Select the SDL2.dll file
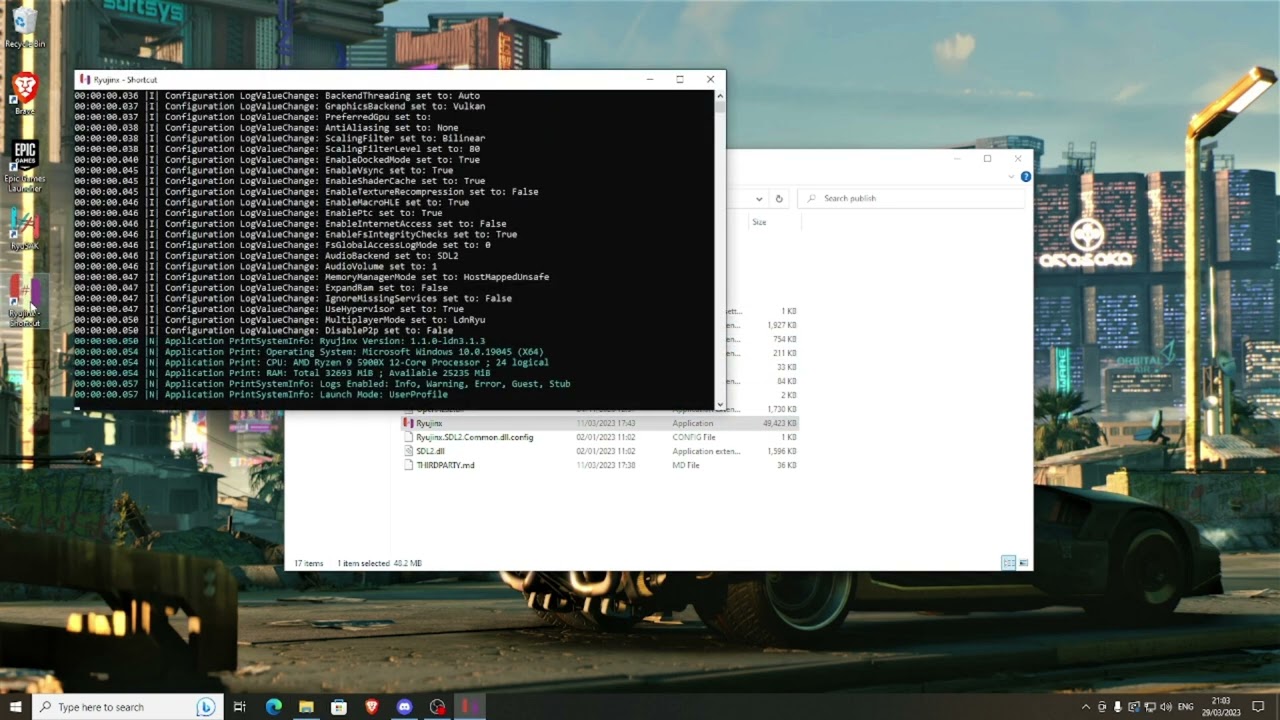1280x720 pixels. click(430, 451)
